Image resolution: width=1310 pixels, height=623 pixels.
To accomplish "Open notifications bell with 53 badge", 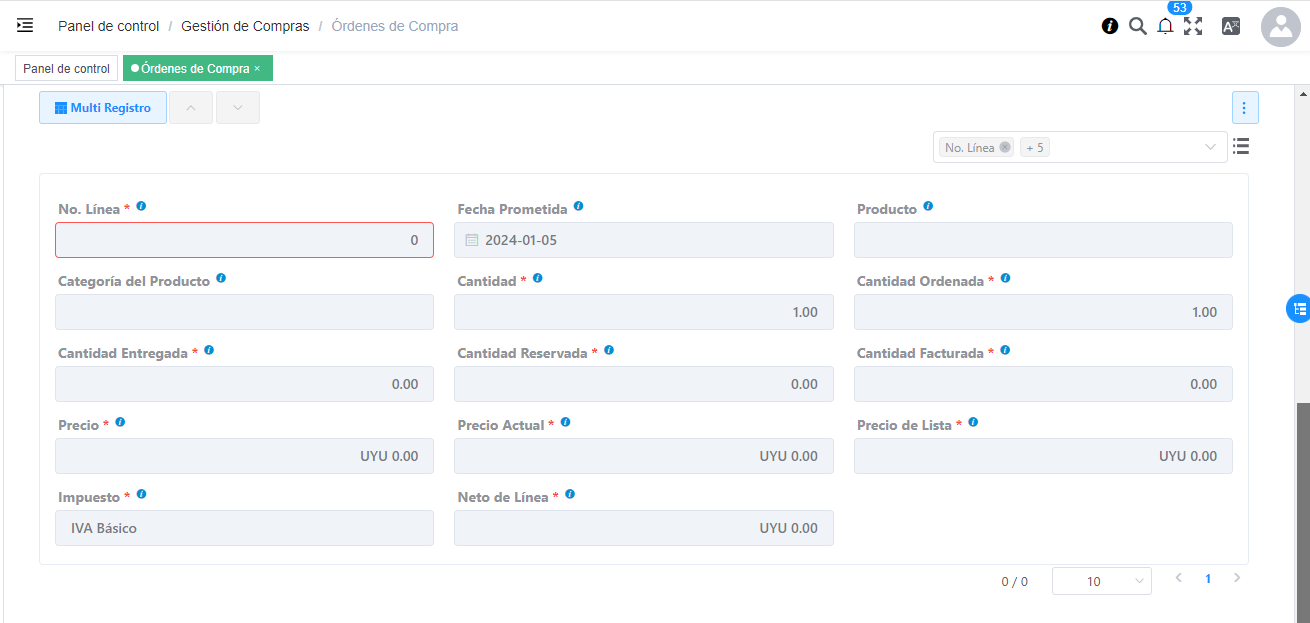I will point(1165,27).
